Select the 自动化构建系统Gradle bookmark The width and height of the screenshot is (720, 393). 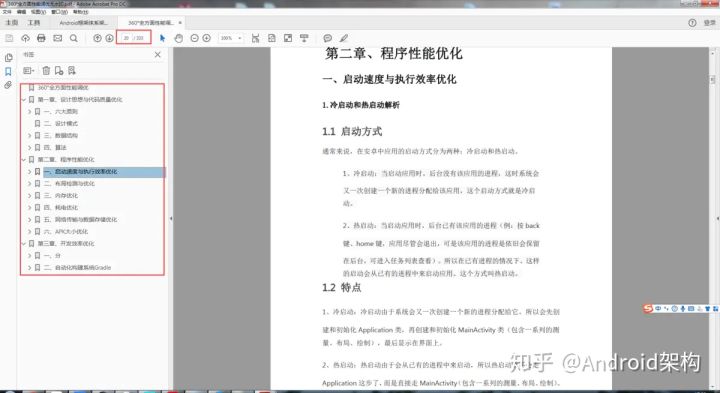(x=77, y=268)
